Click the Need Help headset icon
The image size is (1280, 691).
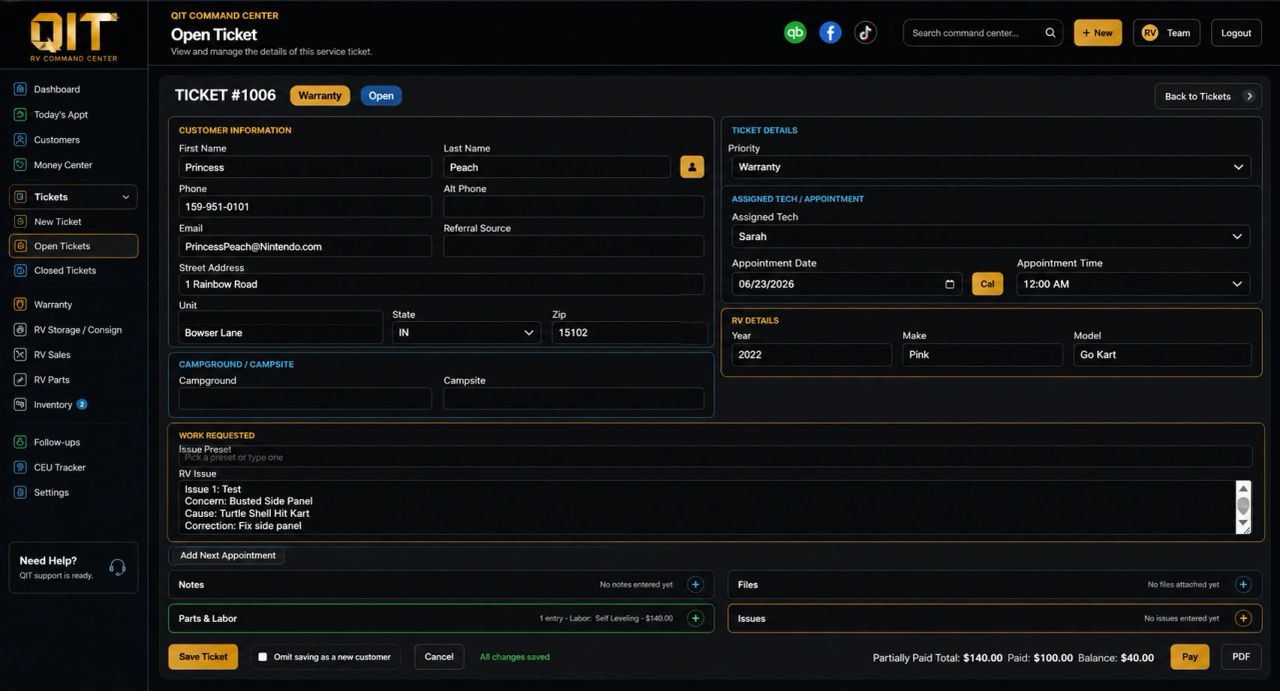pos(117,567)
